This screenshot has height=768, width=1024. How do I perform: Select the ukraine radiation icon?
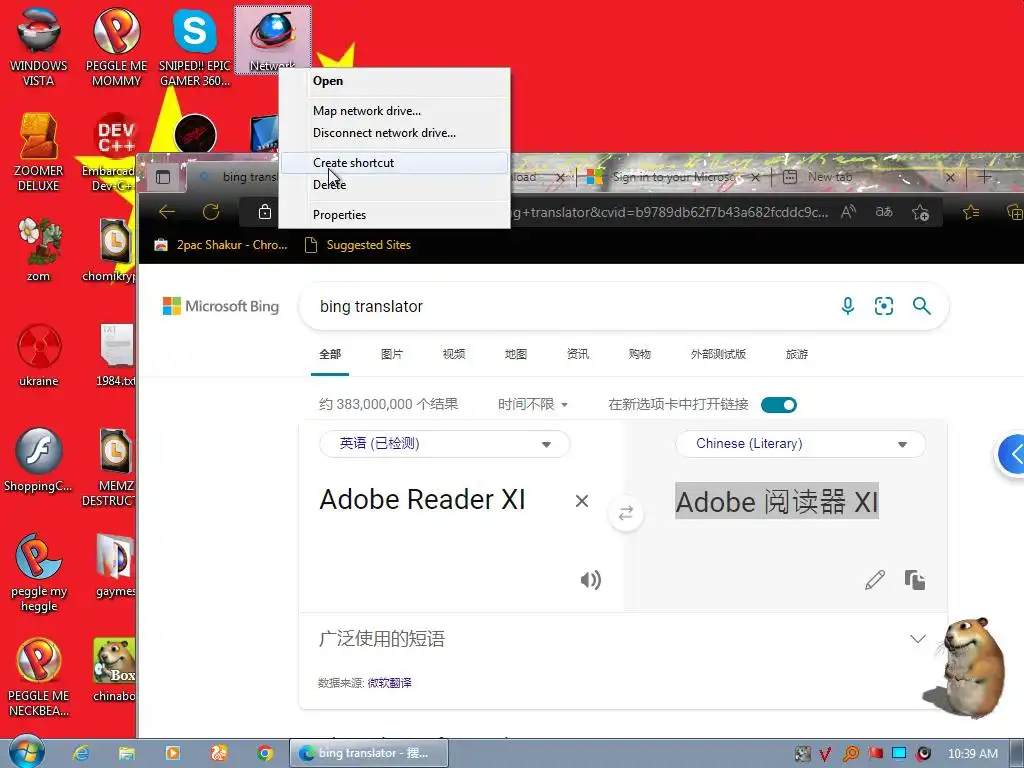click(x=39, y=355)
